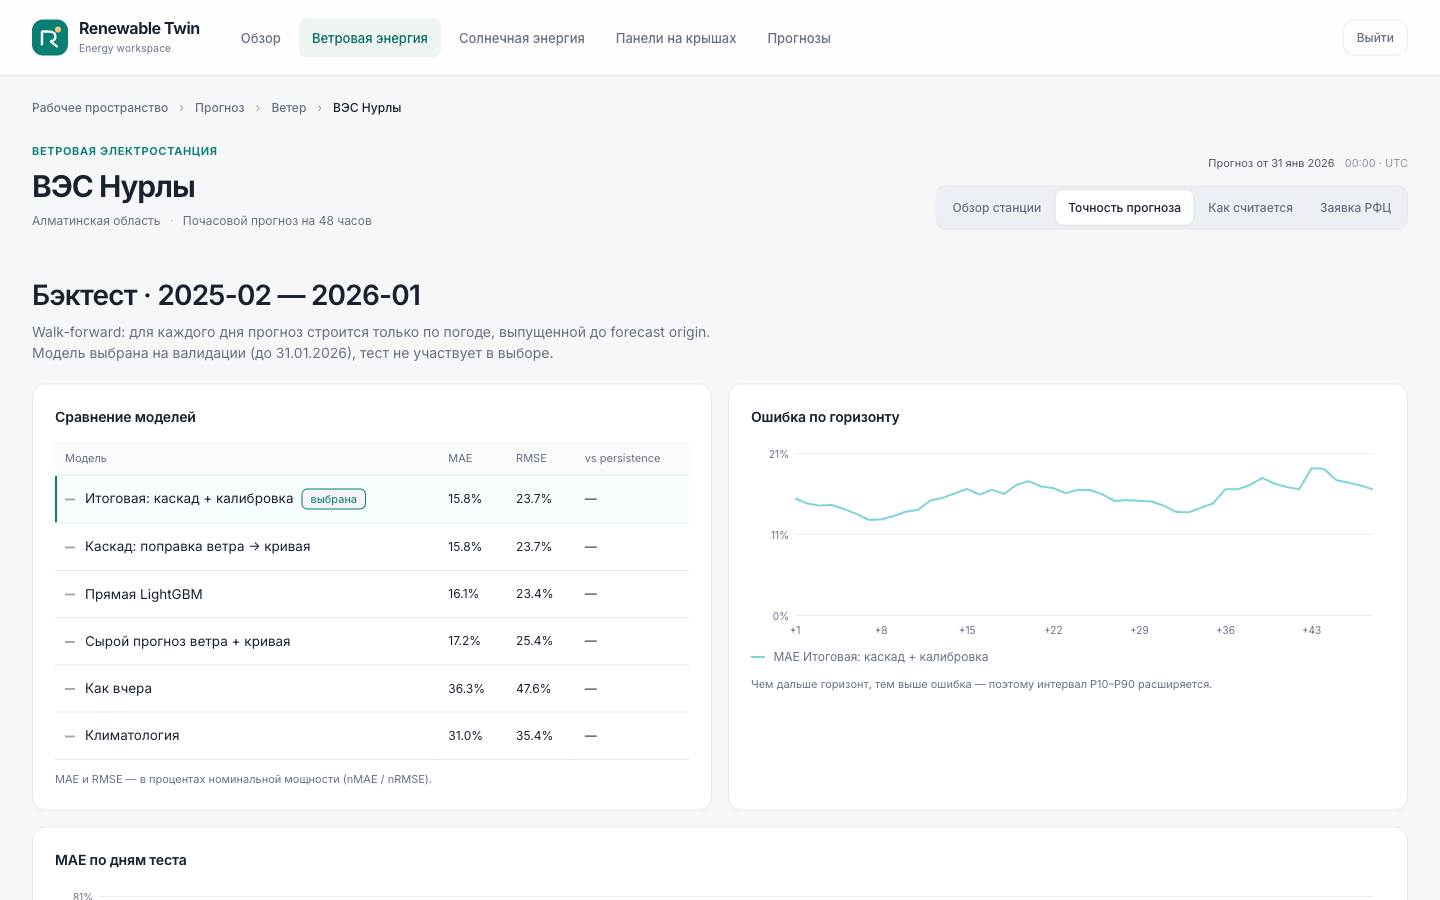Open the Заявка РФЦ tab

1355,208
